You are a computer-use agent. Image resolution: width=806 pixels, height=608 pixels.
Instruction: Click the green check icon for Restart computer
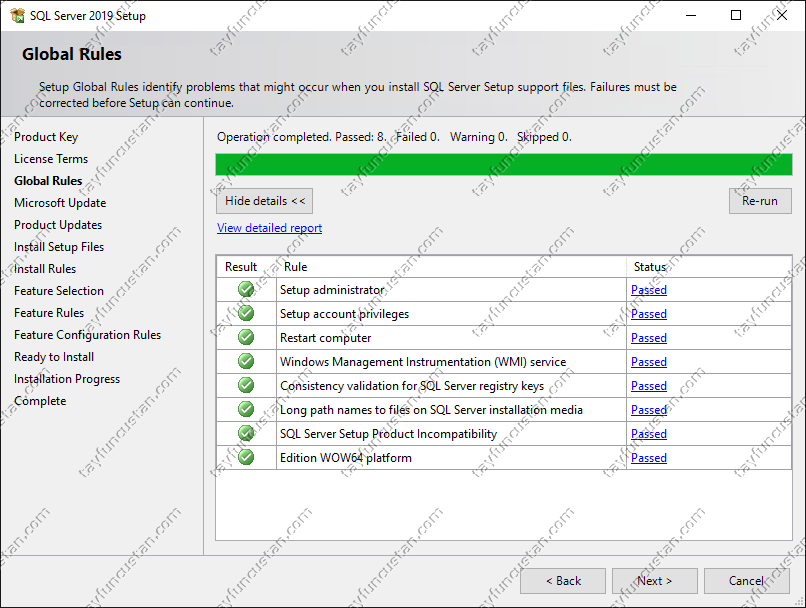pyautogui.click(x=246, y=337)
